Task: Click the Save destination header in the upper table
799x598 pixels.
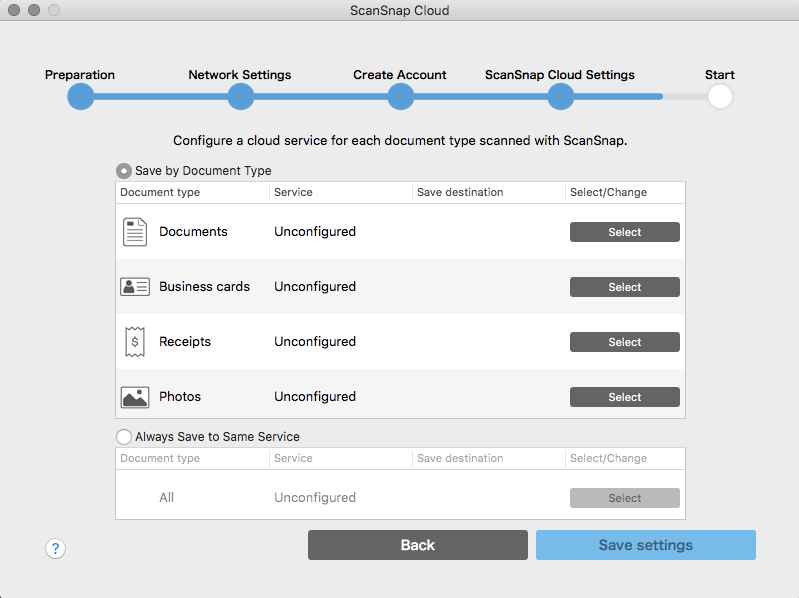Action: tap(460, 193)
